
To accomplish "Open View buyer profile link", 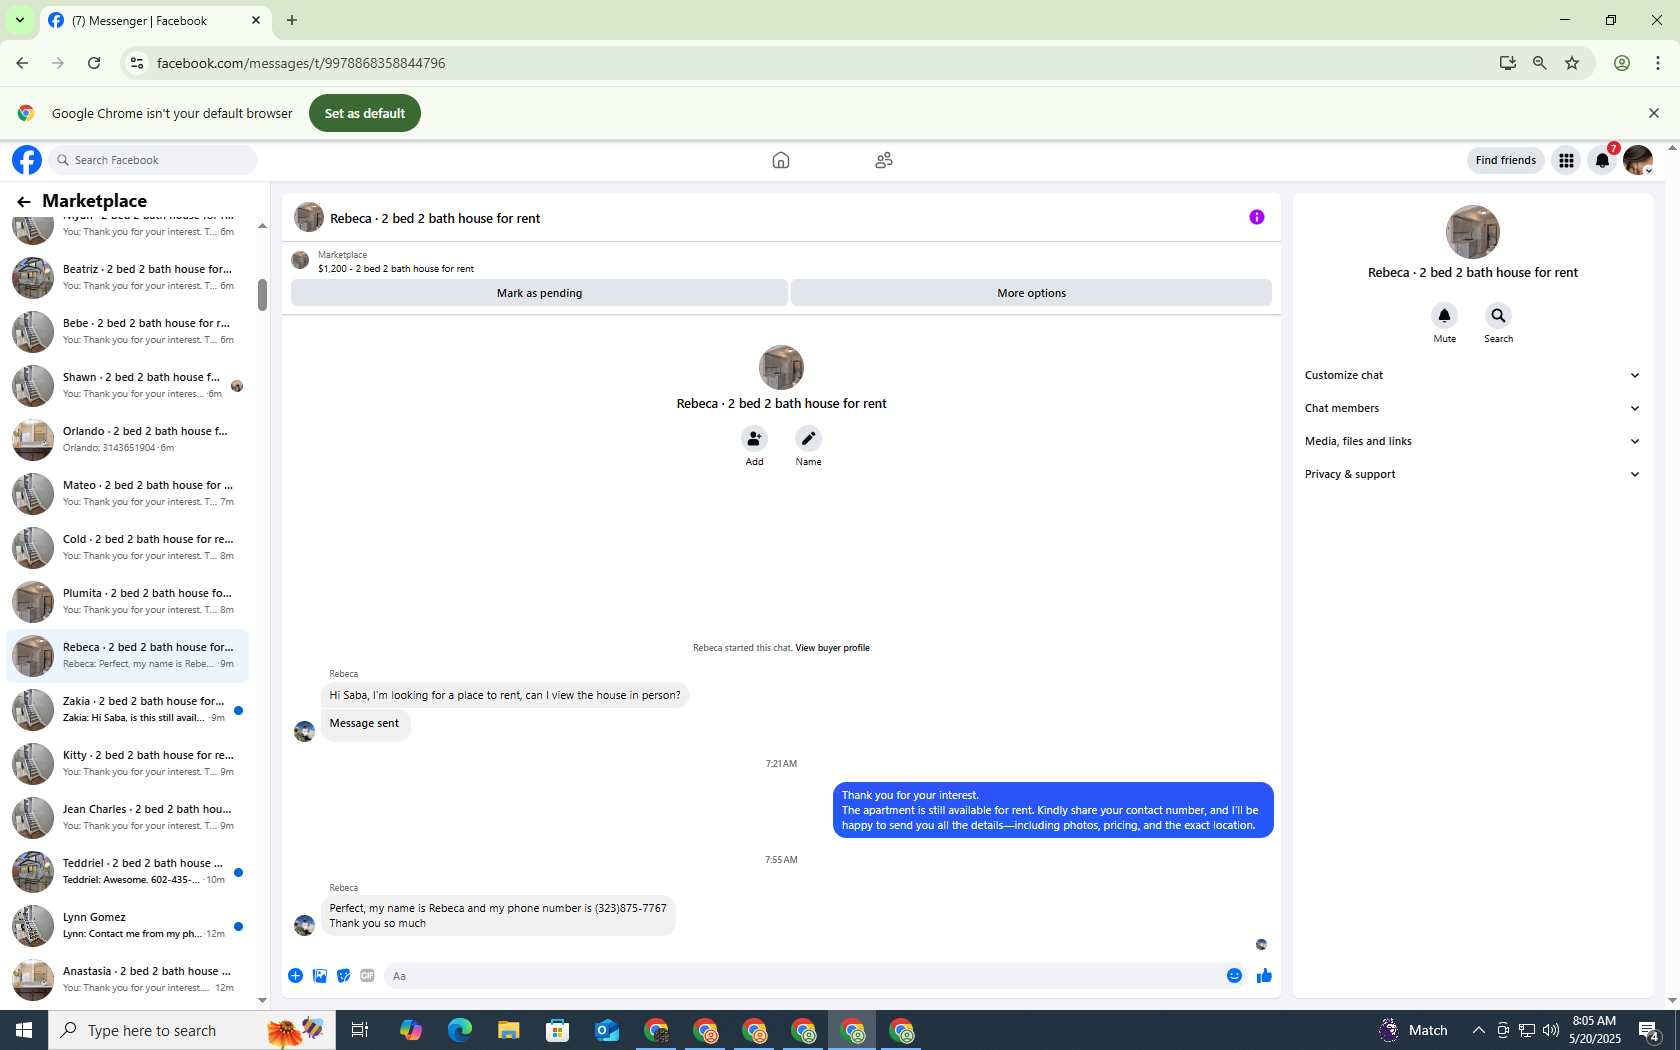I will pos(832,648).
